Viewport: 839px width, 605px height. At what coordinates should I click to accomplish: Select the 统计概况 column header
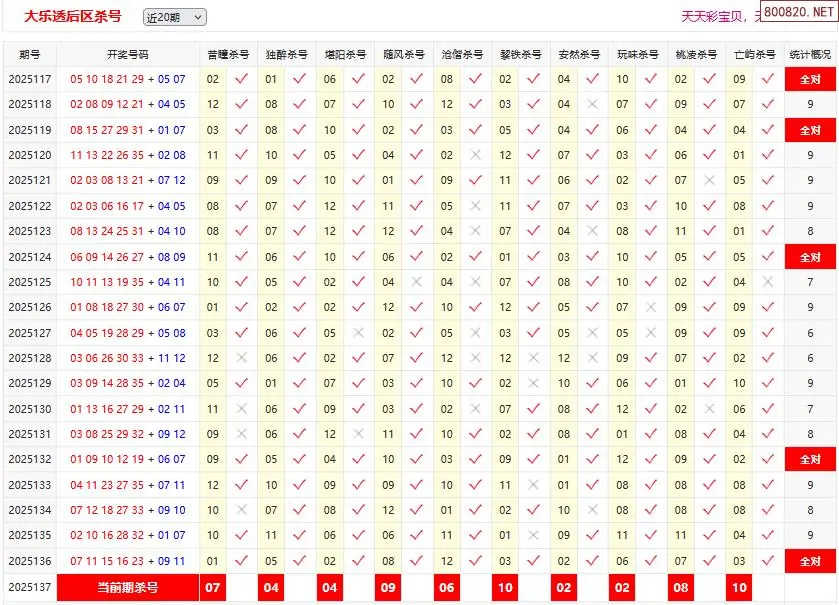tap(810, 54)
